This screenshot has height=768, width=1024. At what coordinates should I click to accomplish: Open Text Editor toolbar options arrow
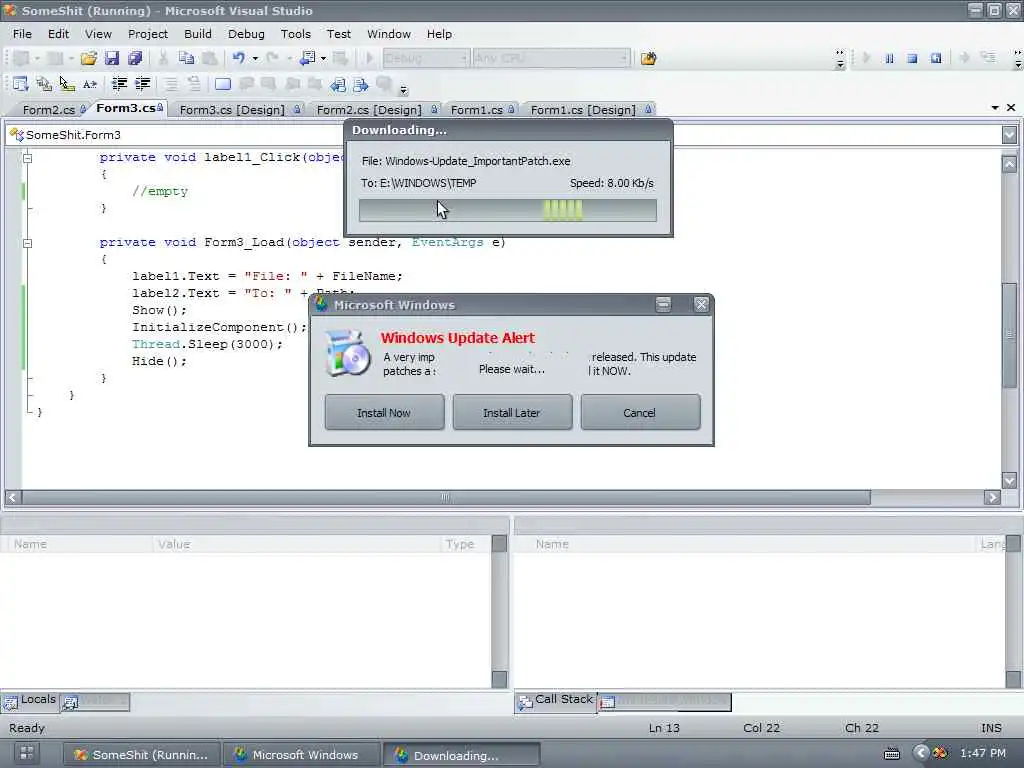404,89
